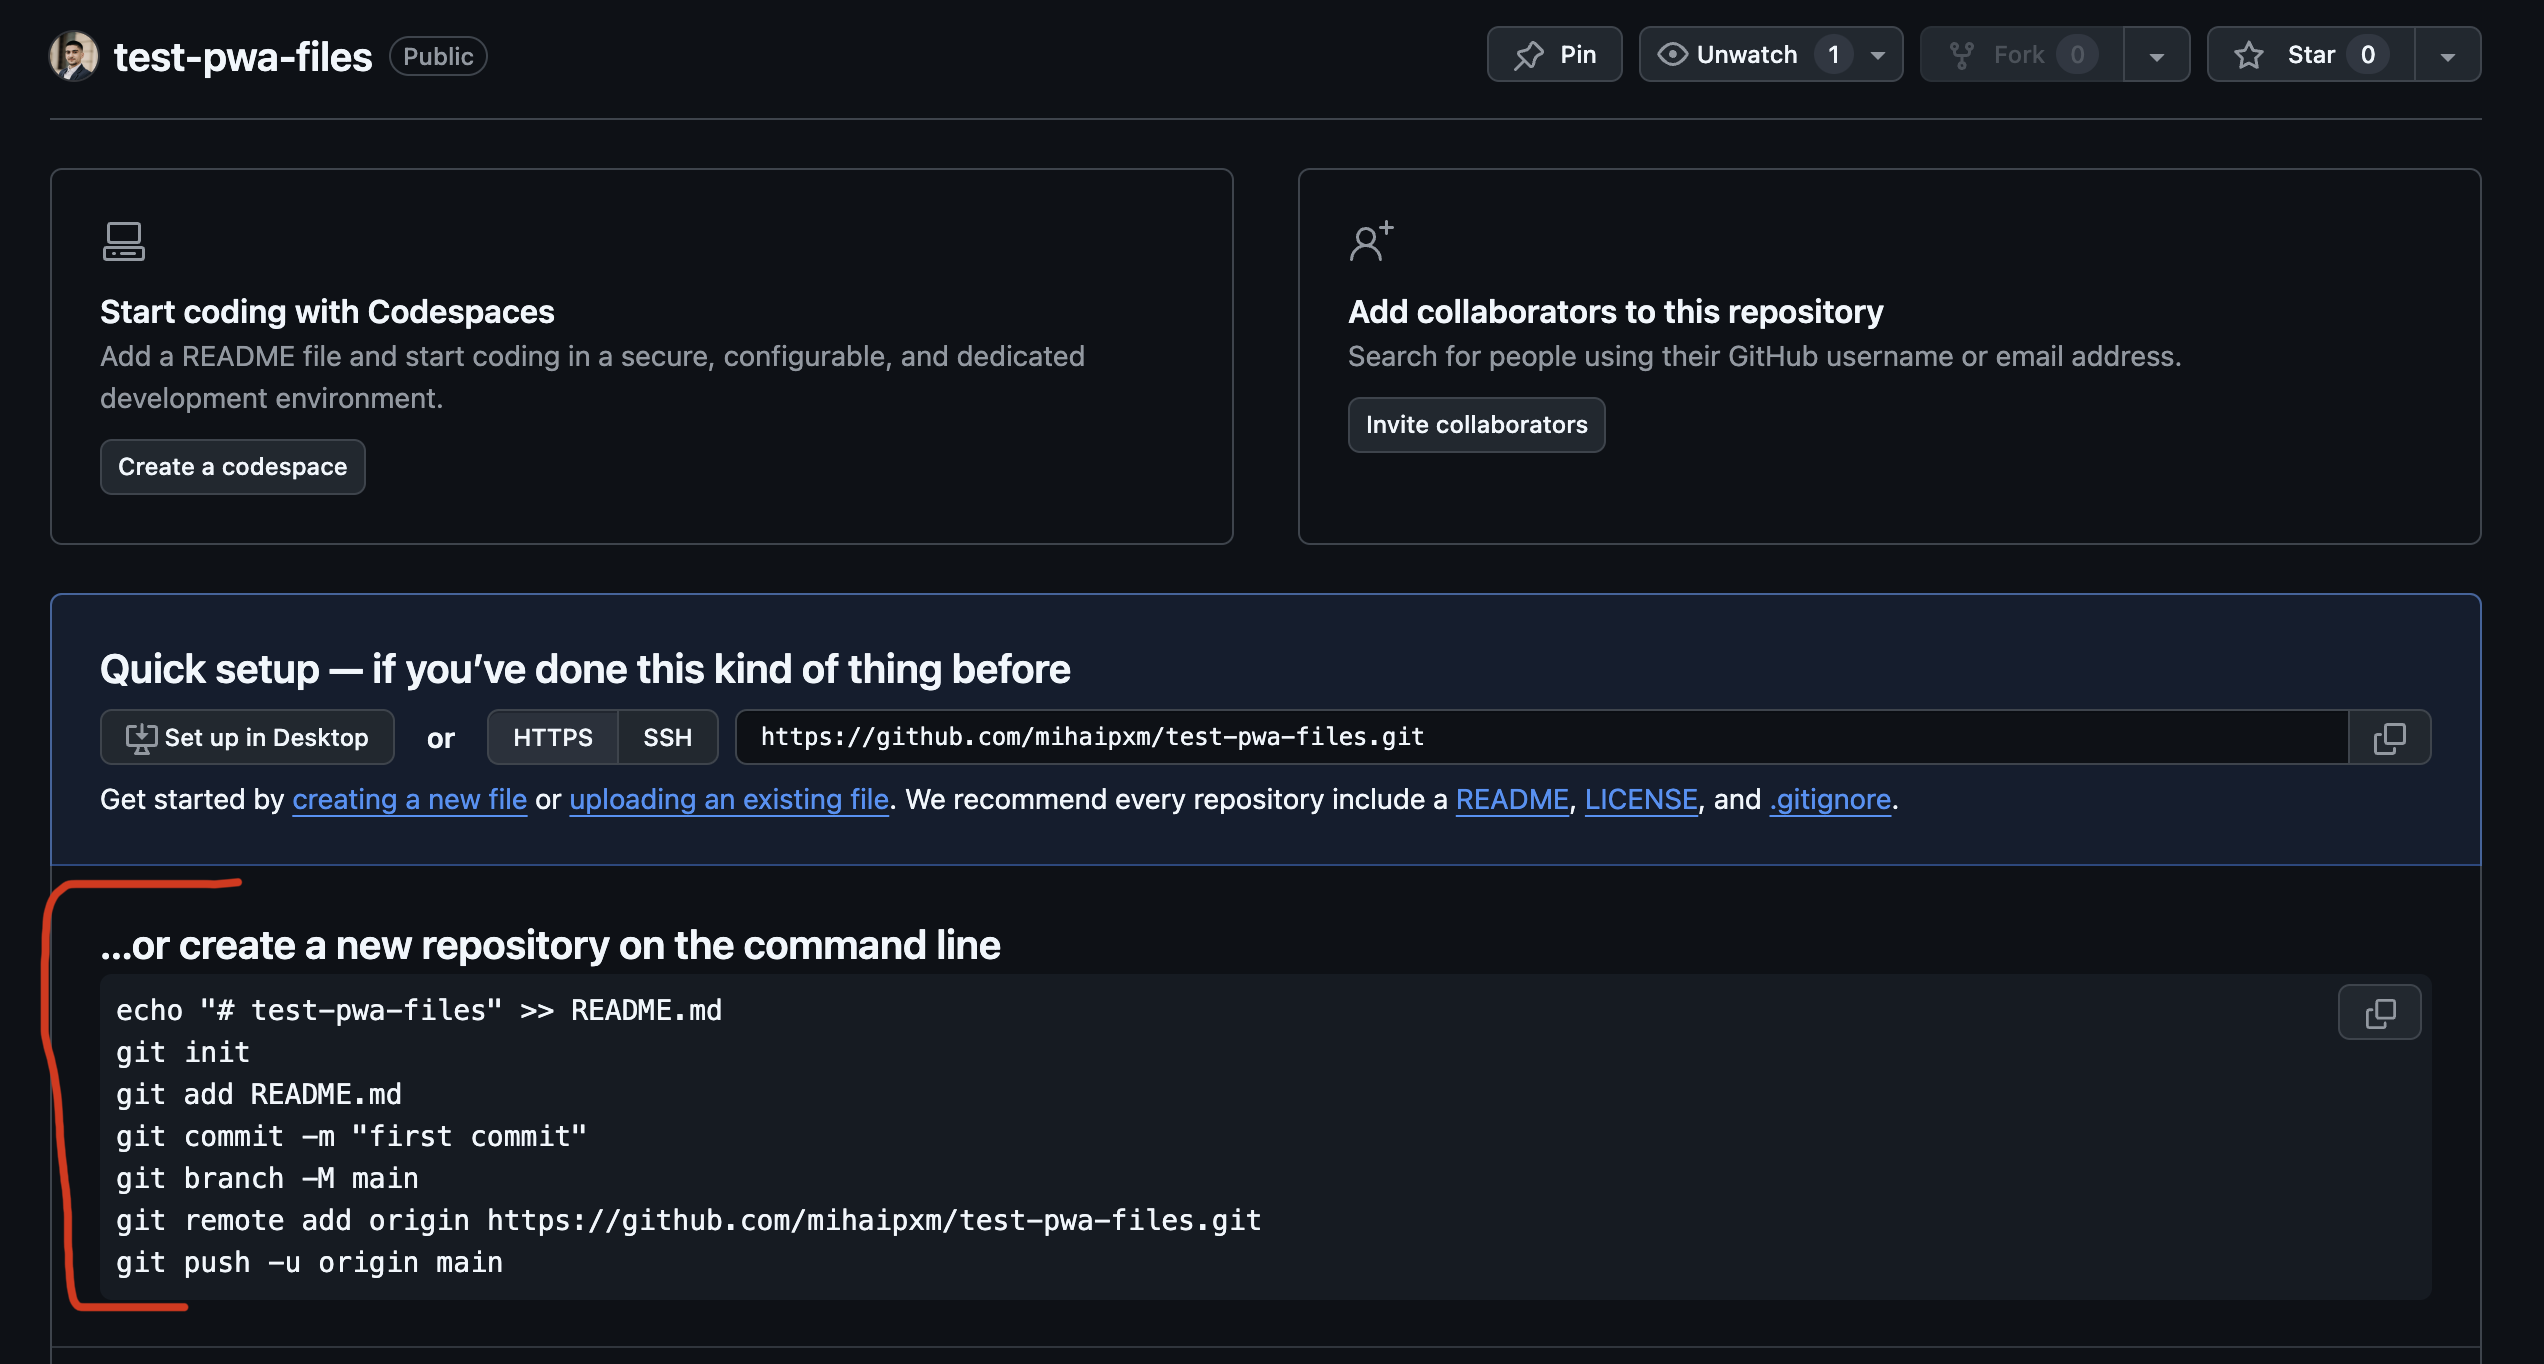Select the SSH clone option
The width and height of the screenshot is (2544, 1364).
[668, 737]
